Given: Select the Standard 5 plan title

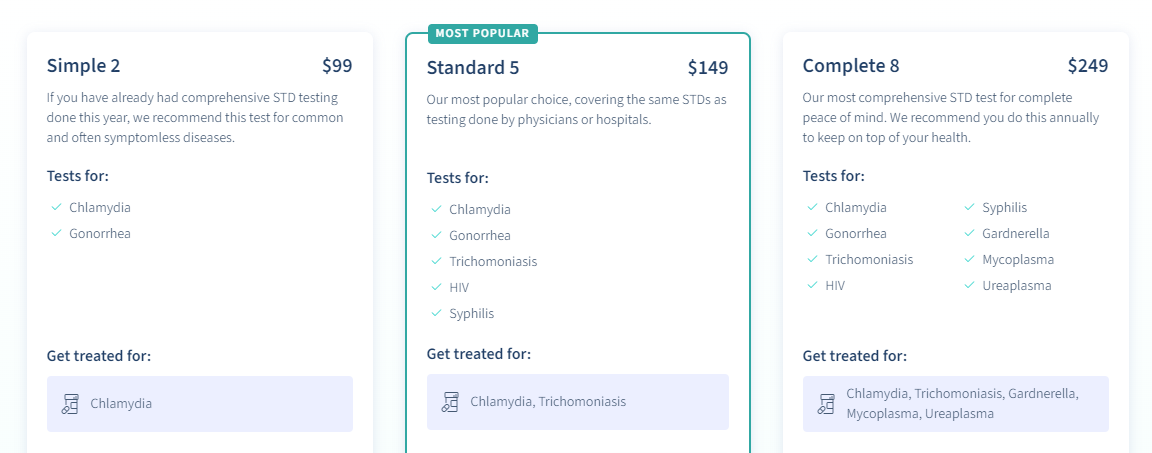Looking at the screenshot, I should (x=473, y=68).
